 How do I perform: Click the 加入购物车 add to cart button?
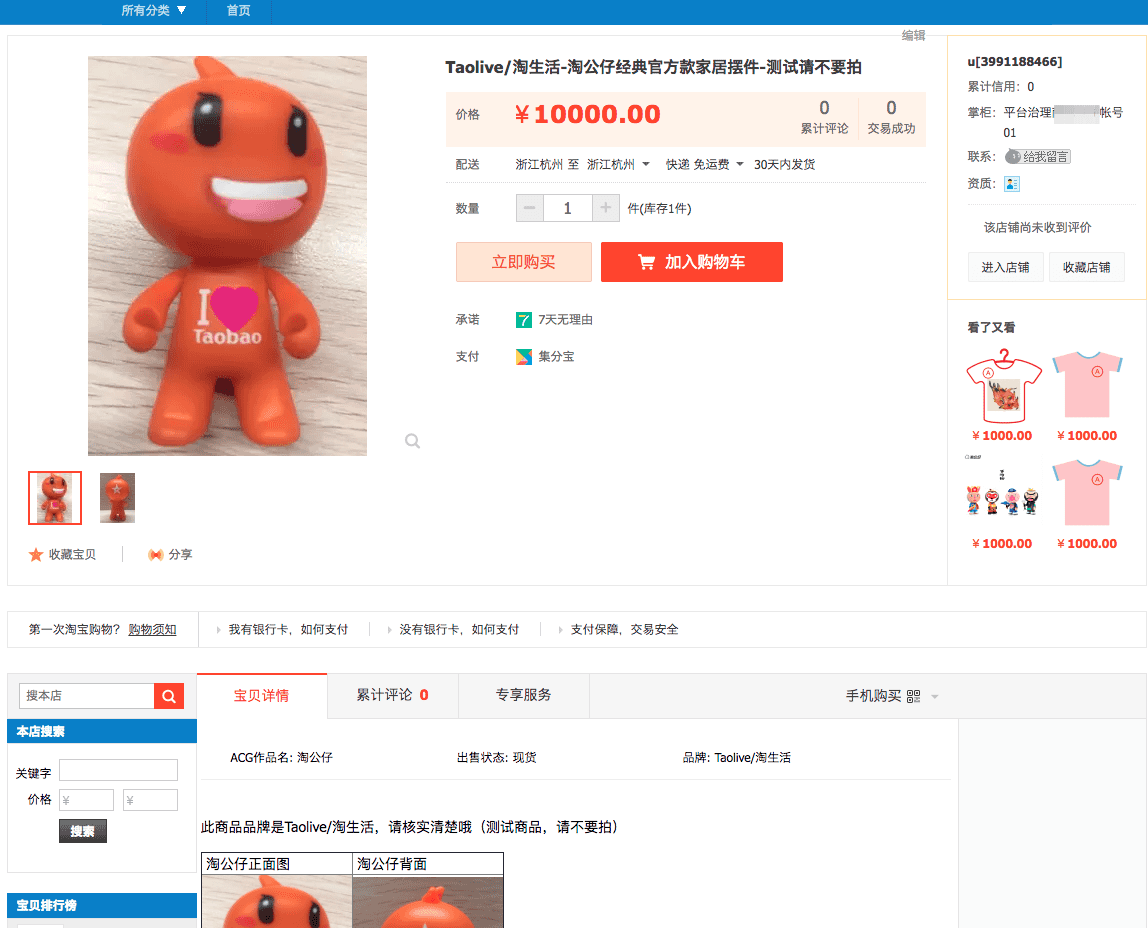coord(692,262)
